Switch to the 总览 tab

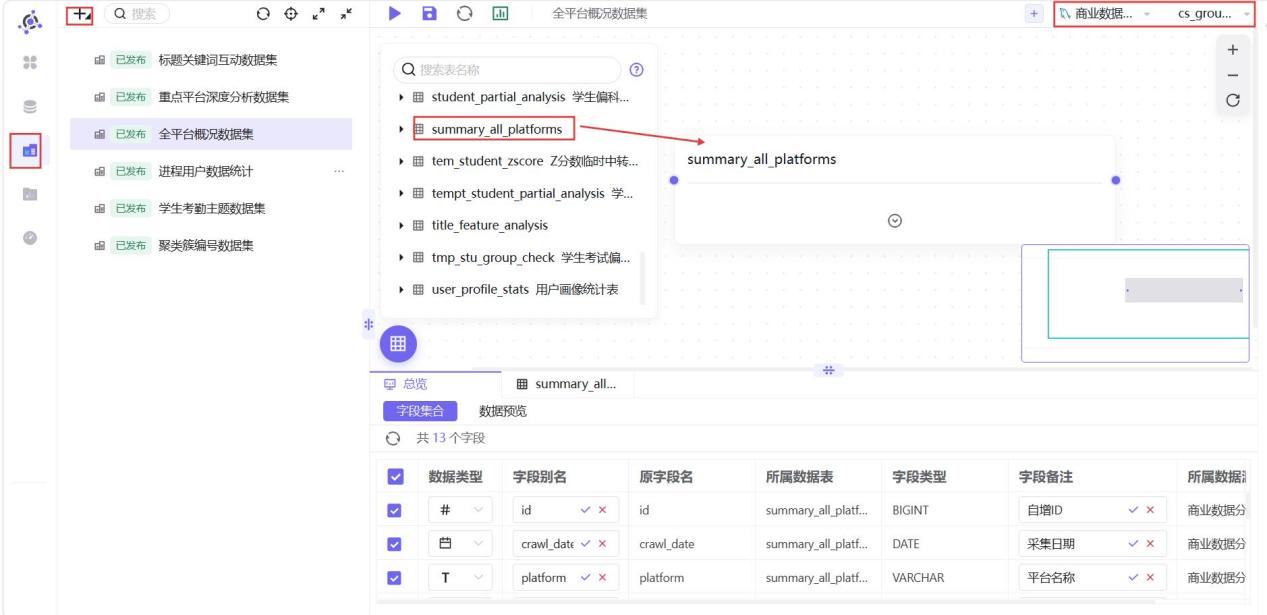click(434, 384)
